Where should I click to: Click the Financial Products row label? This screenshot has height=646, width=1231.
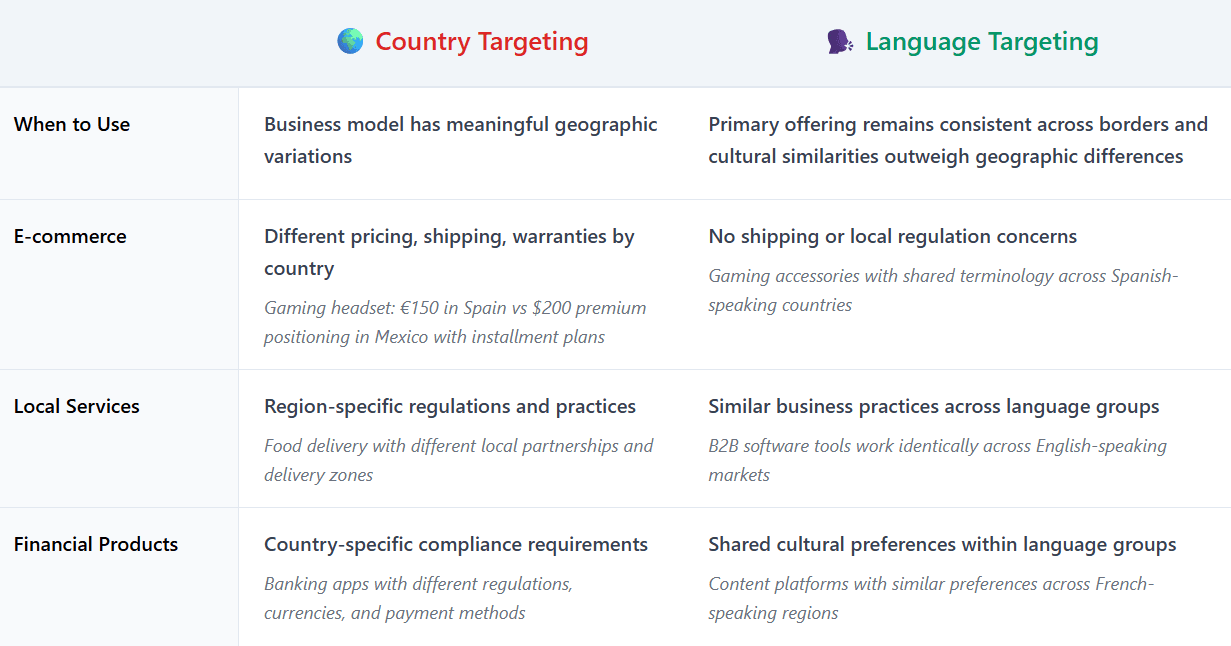[96, 544]
